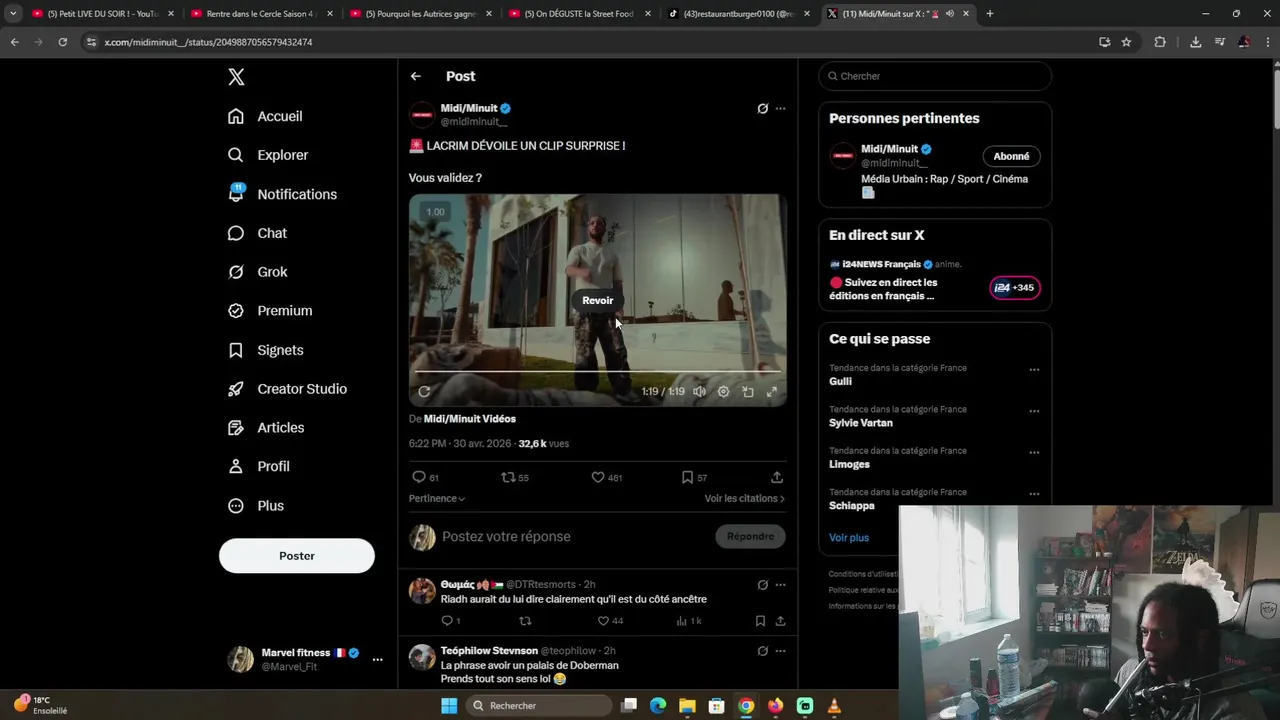The height and width of the screenshot is (720, 1280).
Task: Click the video progress bar
Action: tap(598, 372)
